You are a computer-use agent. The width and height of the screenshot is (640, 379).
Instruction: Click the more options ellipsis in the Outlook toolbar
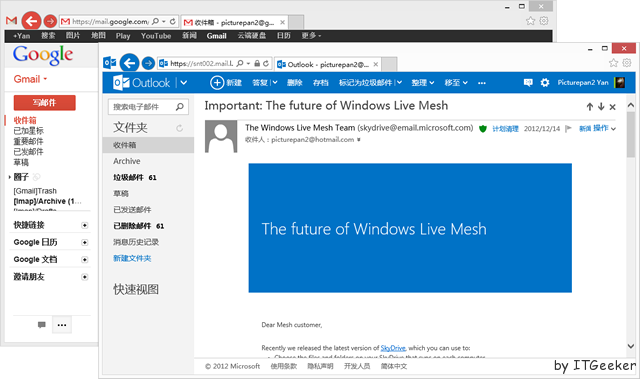pos(482,83)
